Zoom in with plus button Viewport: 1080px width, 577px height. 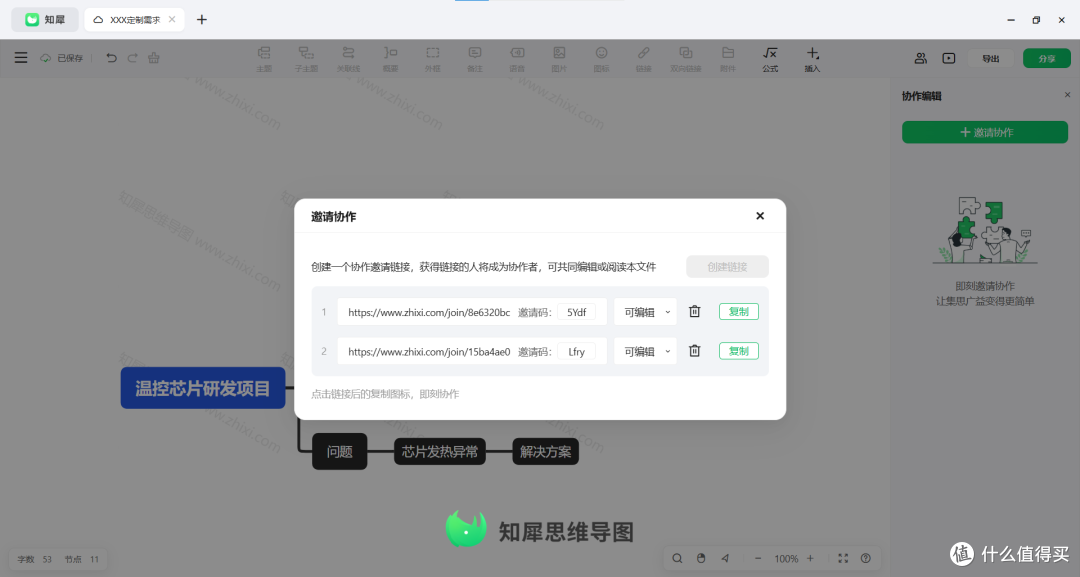(811, 558)
